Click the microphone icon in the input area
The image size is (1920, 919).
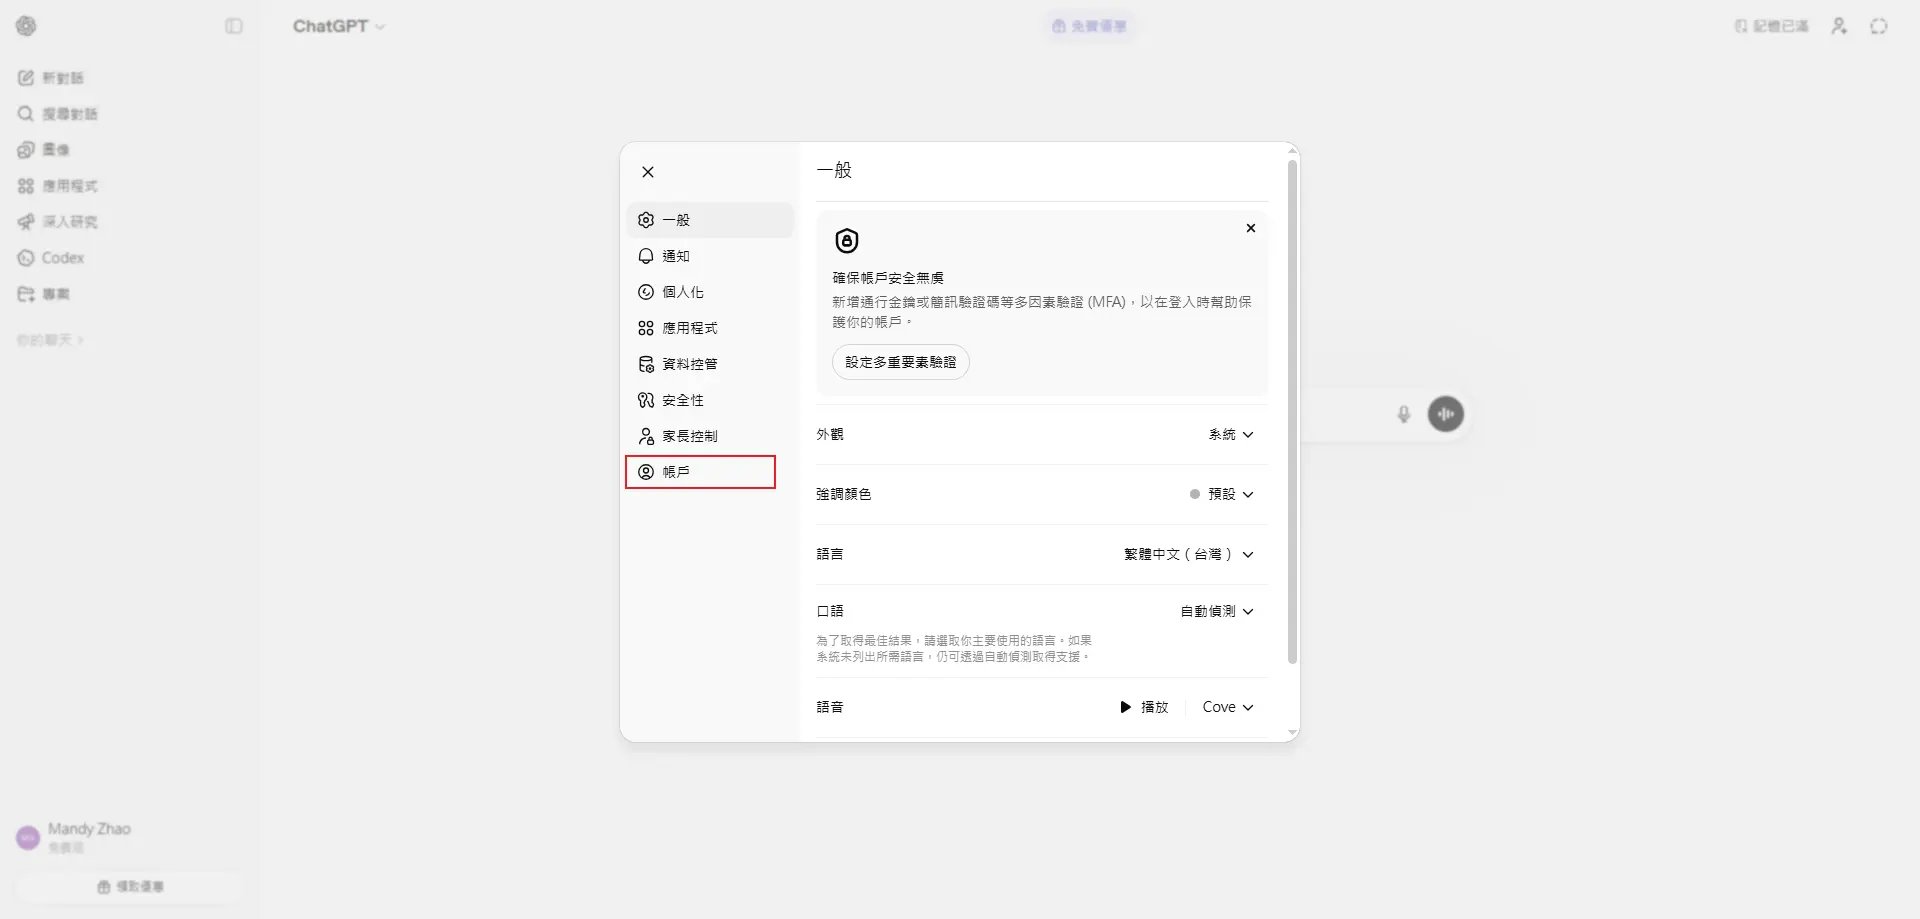point(1403,414)
